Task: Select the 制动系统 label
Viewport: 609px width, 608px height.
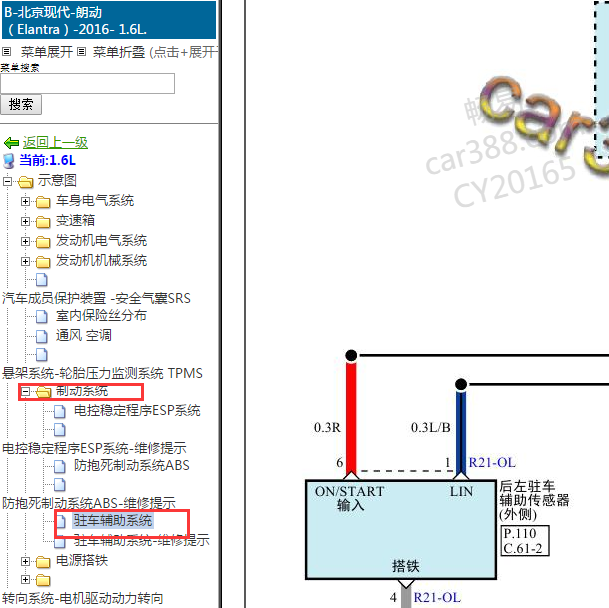Action: click(x=82, y=391)
